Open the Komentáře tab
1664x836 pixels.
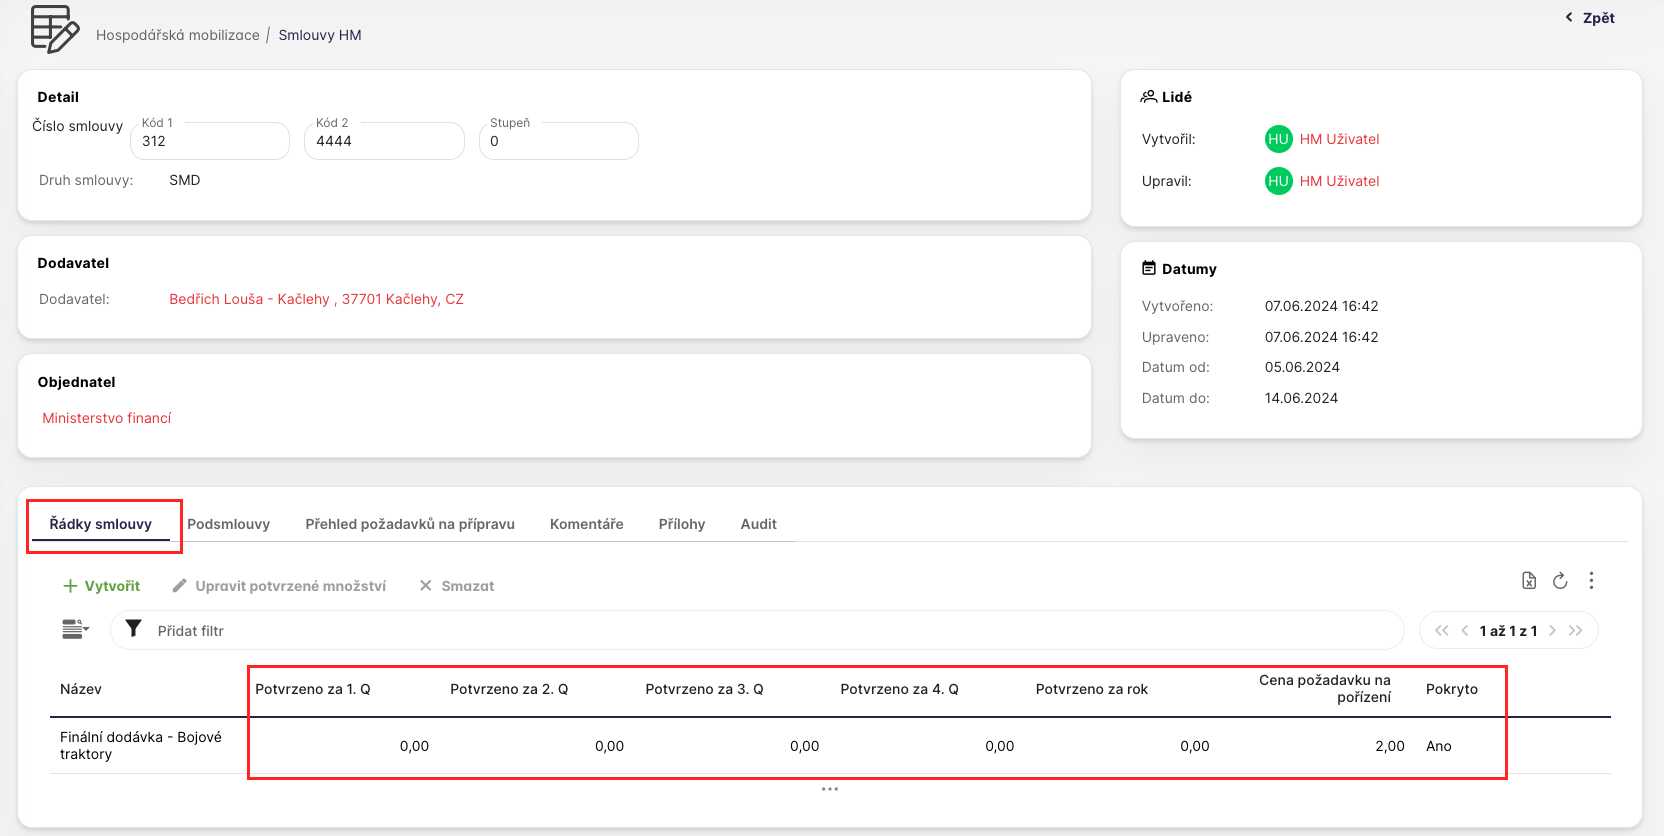point(586,524)
